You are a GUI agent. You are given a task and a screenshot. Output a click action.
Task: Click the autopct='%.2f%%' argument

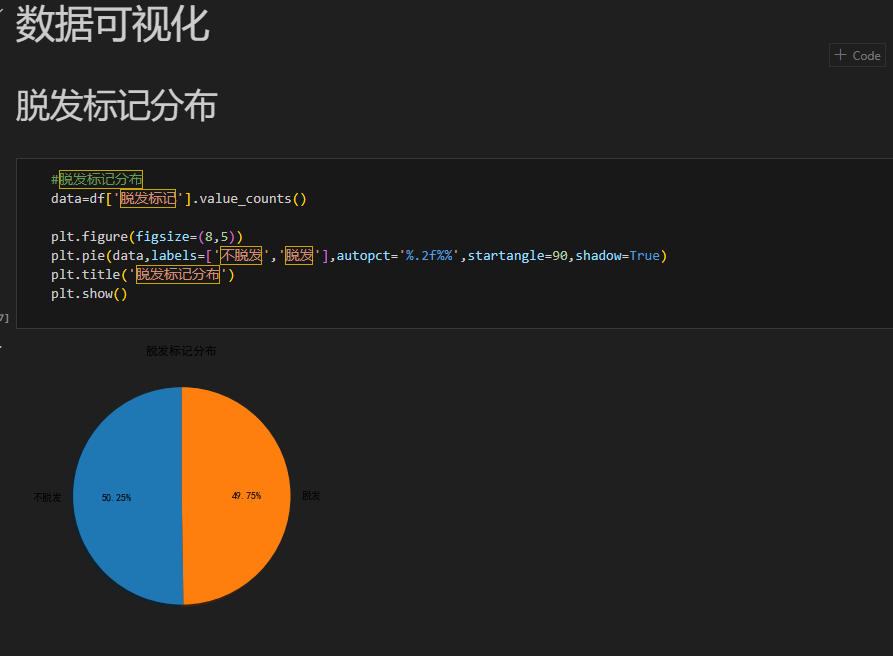pyautogui.click(x=398, y=256)
